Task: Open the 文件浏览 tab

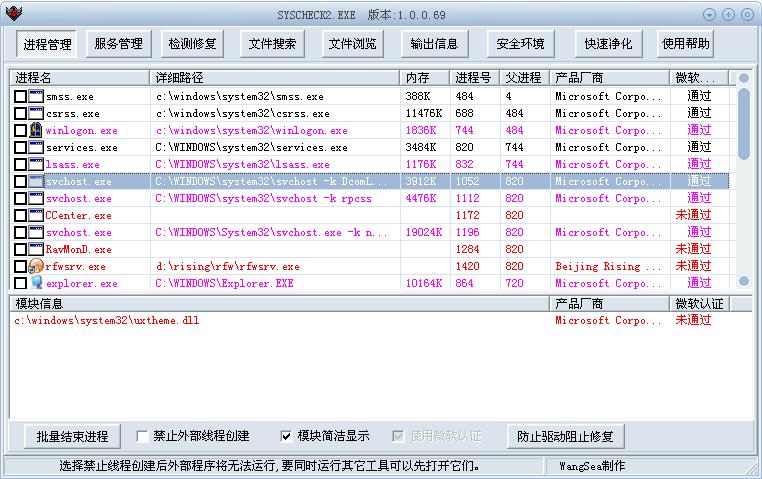Action: [x=353, y=44]
